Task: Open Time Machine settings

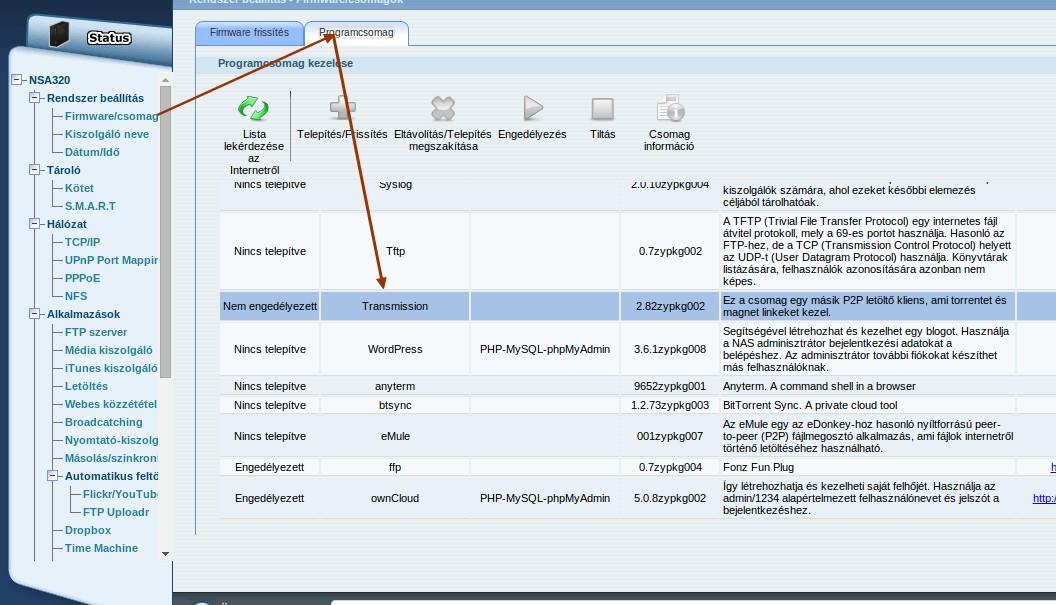Action: [101, 548]
